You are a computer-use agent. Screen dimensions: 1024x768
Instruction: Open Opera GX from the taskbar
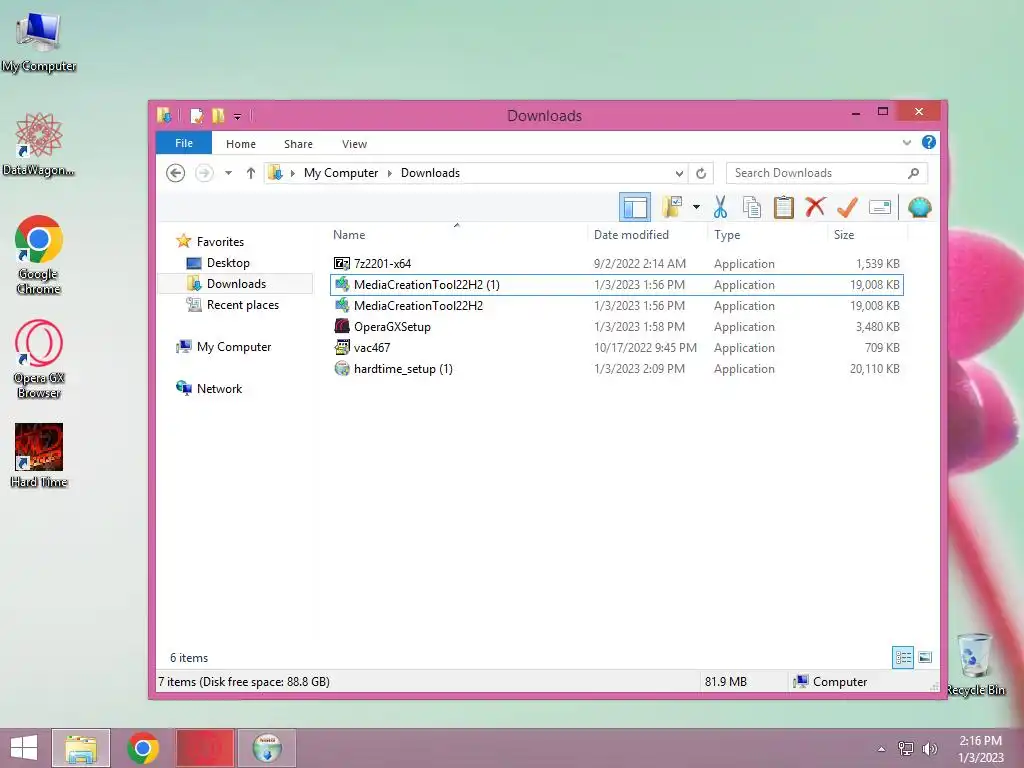204,748
